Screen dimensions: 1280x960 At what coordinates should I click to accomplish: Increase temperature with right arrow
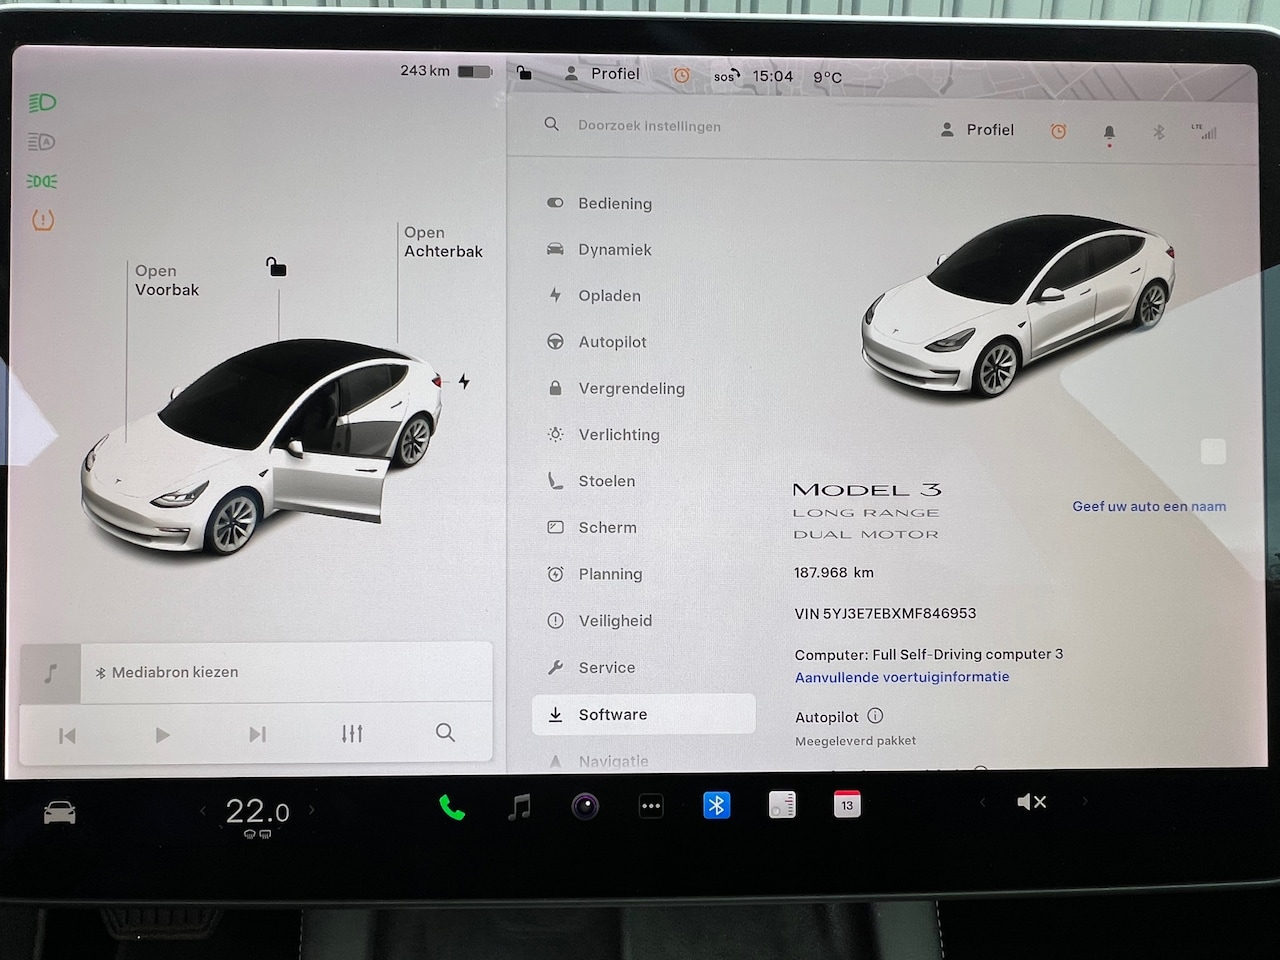tap(312, 810)
